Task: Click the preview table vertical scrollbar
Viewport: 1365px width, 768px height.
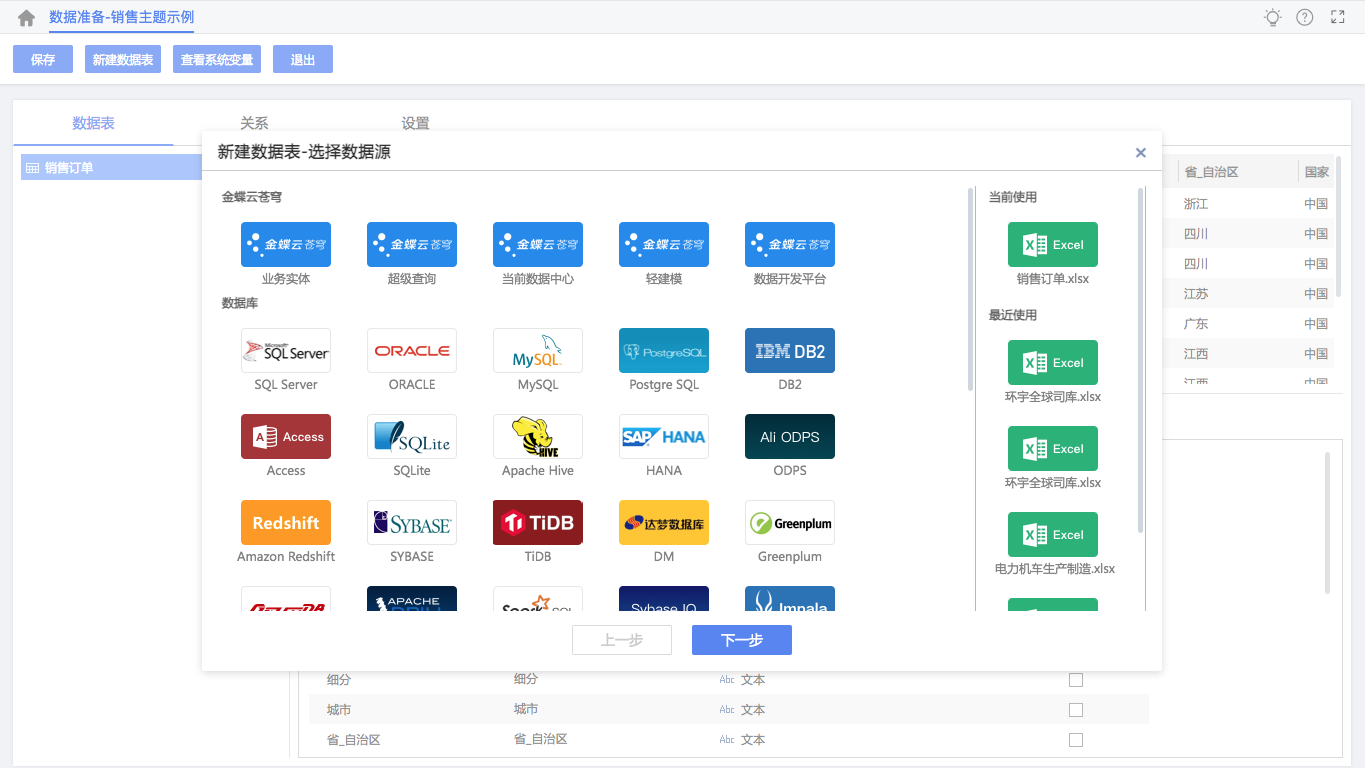Action: 1339,226
